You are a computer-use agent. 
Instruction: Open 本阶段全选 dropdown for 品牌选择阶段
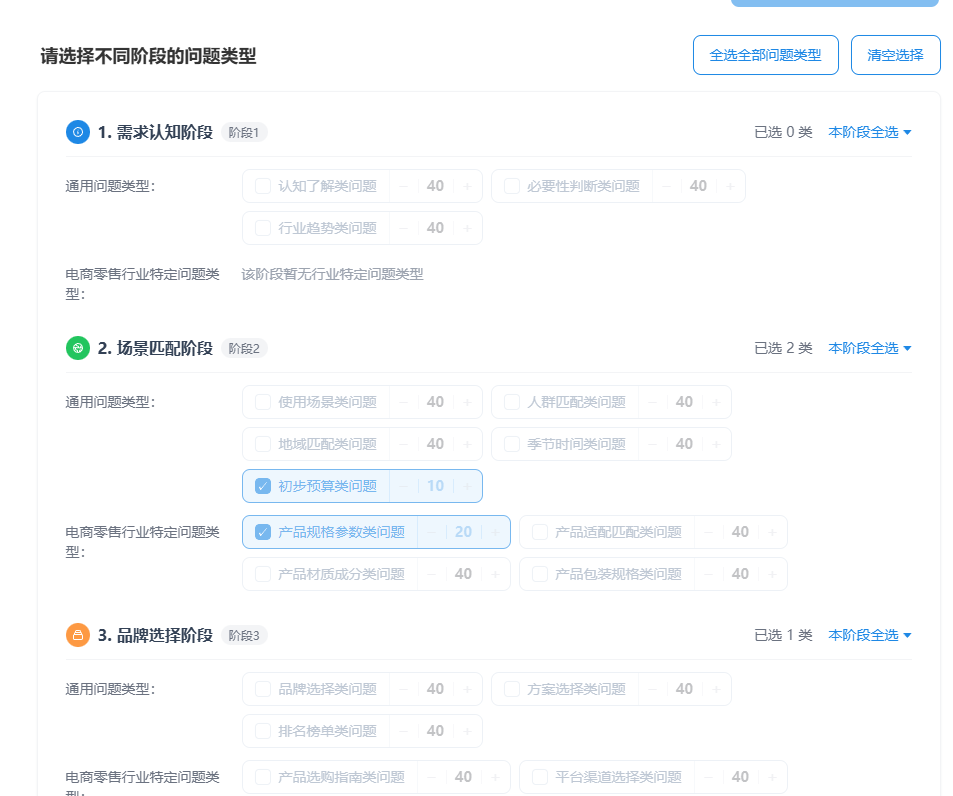(x=870, y=635)
